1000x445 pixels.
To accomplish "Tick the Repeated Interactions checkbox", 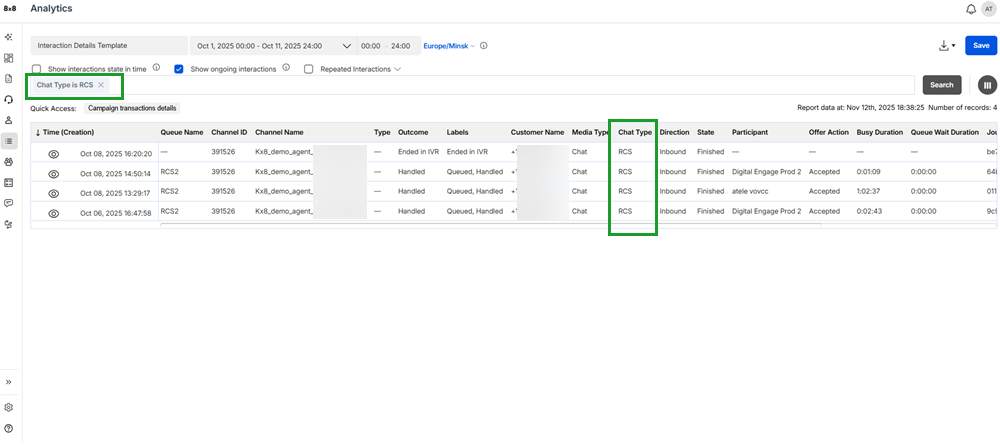I will tap(309, 69).
